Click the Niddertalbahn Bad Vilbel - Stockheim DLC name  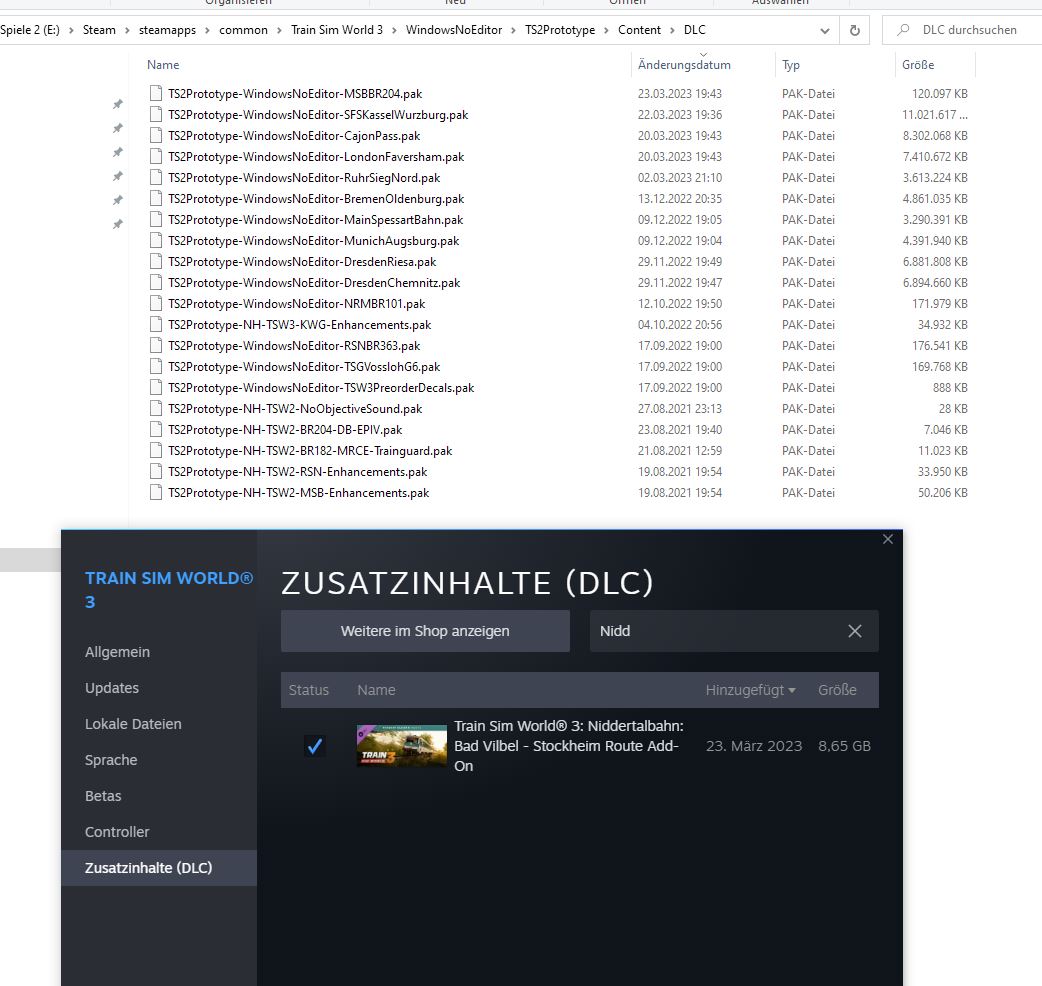point(569,746)
